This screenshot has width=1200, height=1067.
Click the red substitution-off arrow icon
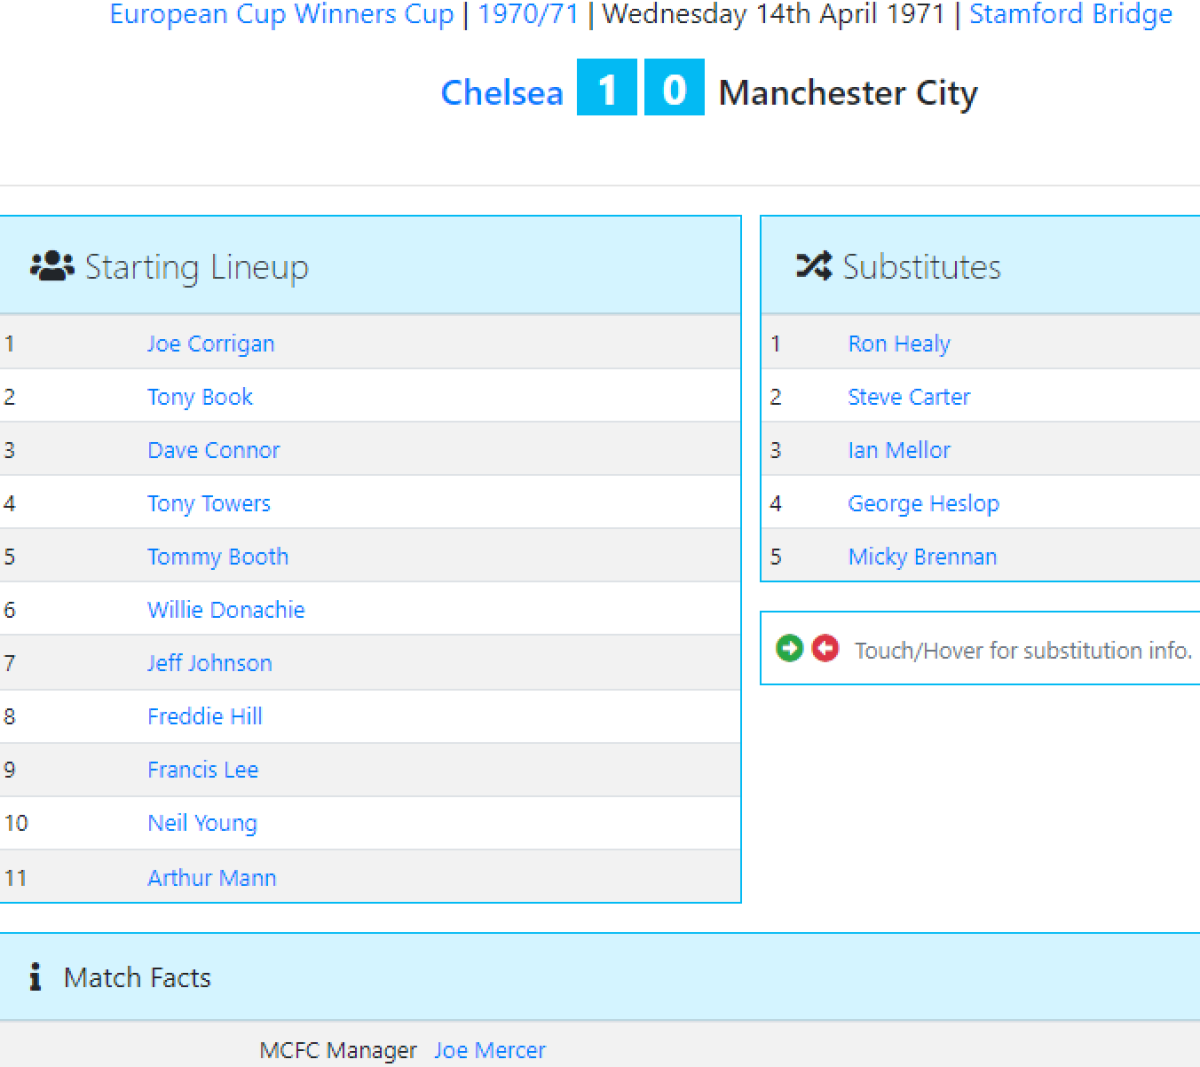point(825,648)
